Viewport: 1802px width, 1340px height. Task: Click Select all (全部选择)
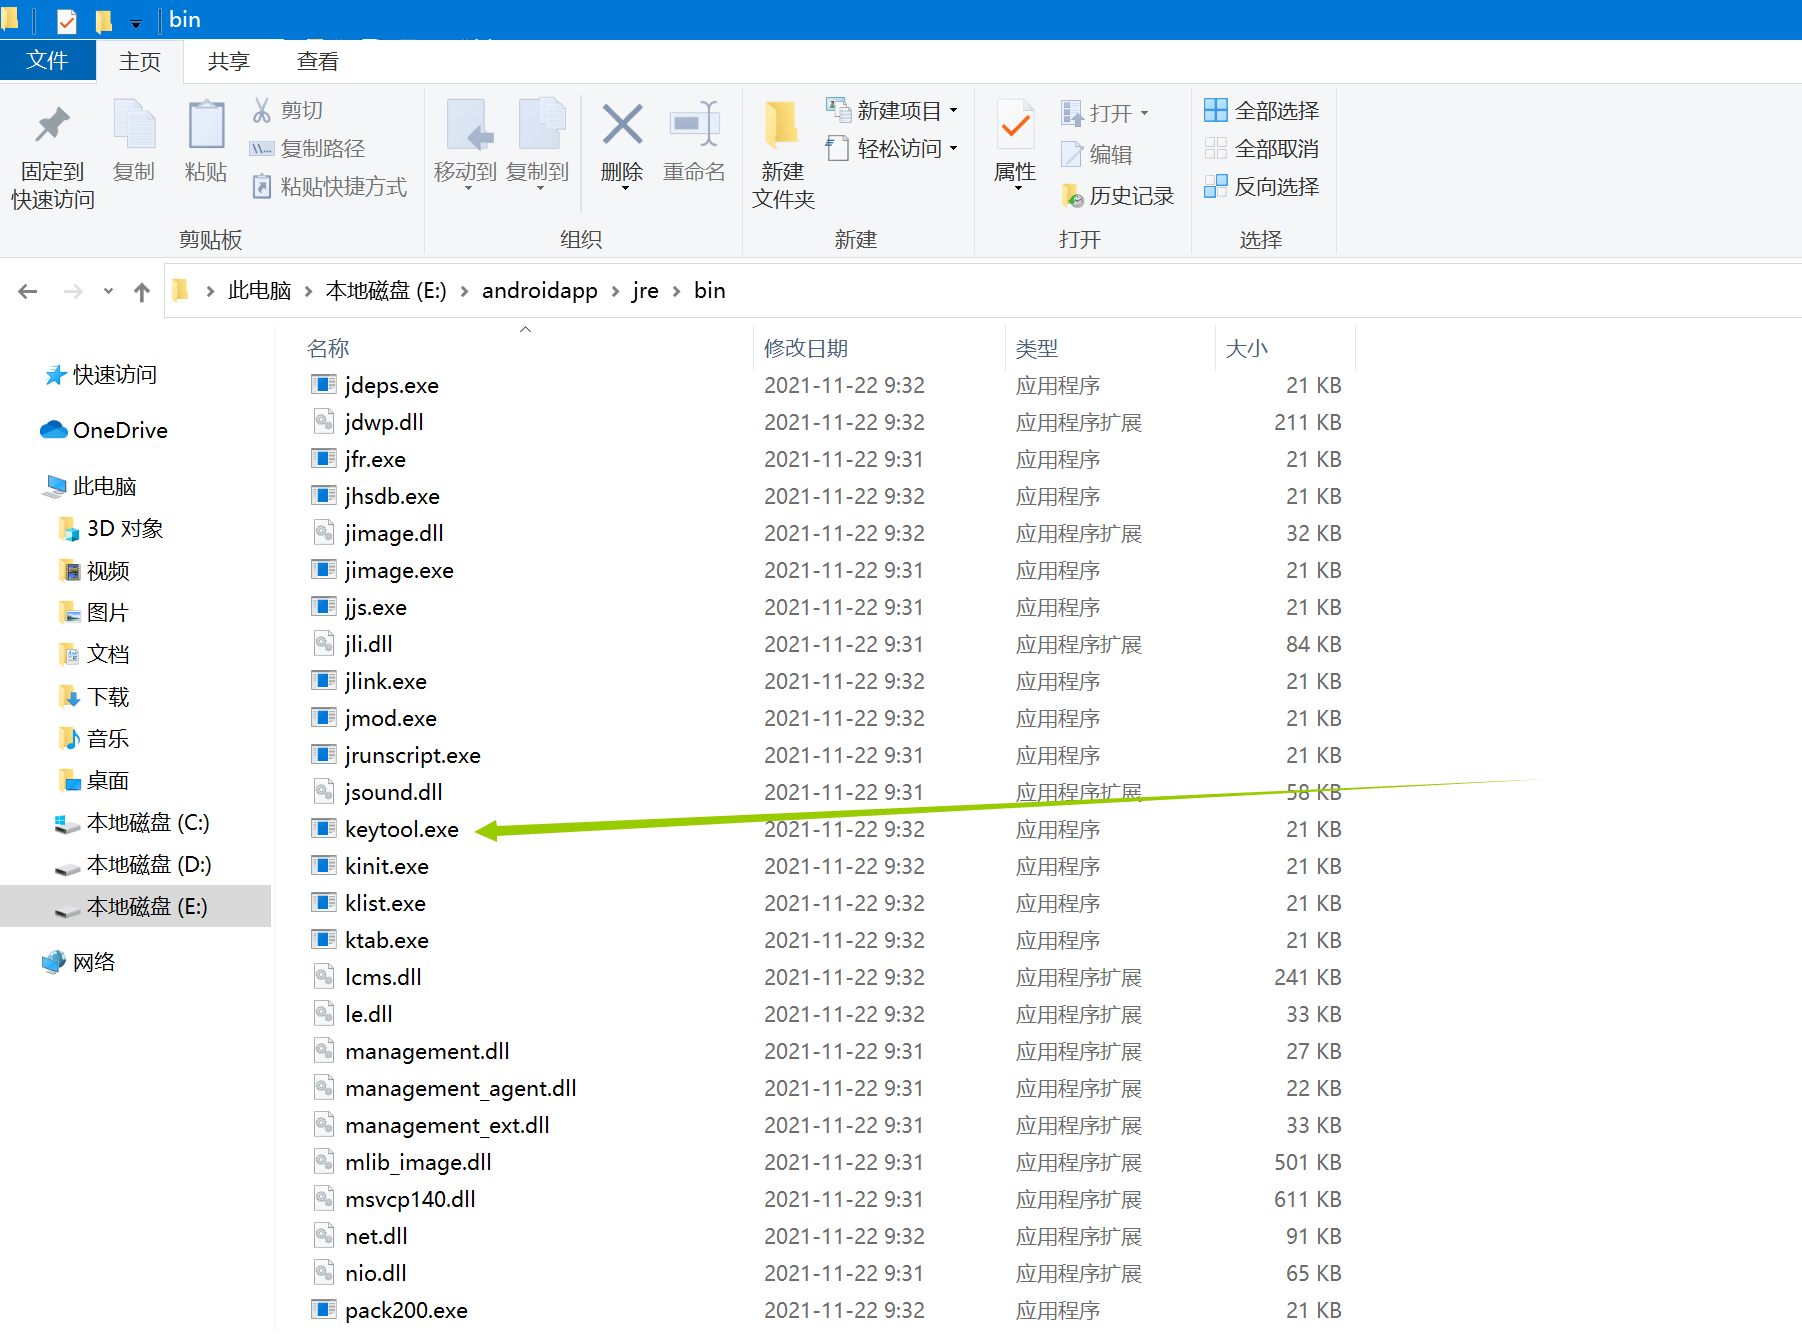click(x=1261, y=110)
